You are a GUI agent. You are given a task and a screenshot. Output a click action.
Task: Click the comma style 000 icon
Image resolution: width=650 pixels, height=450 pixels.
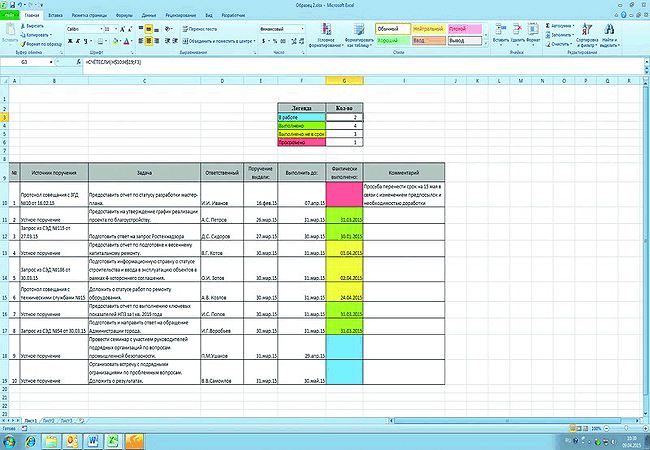coord(283,41)
